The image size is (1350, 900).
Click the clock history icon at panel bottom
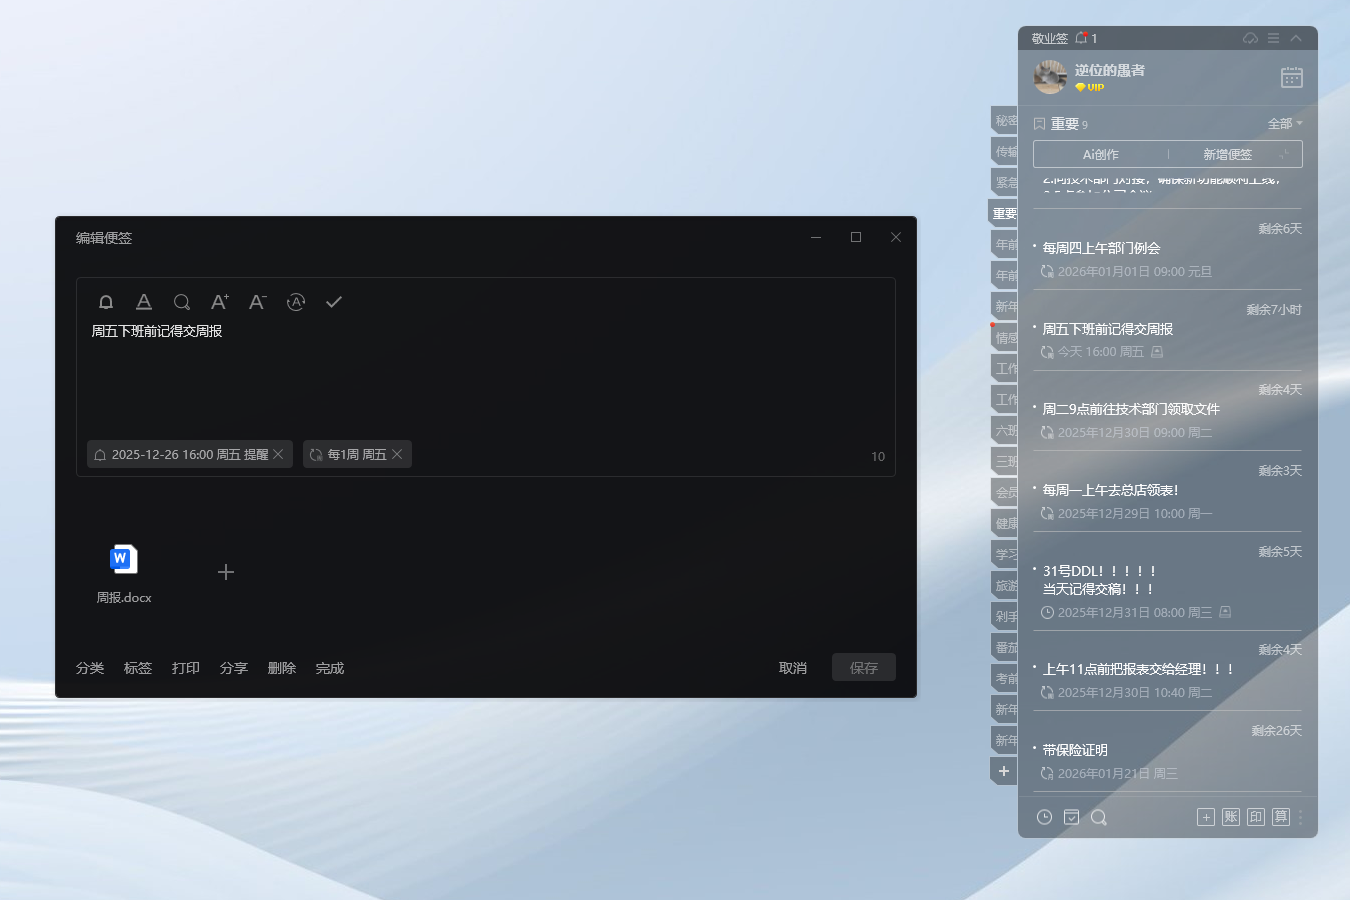coord(1044,817)
